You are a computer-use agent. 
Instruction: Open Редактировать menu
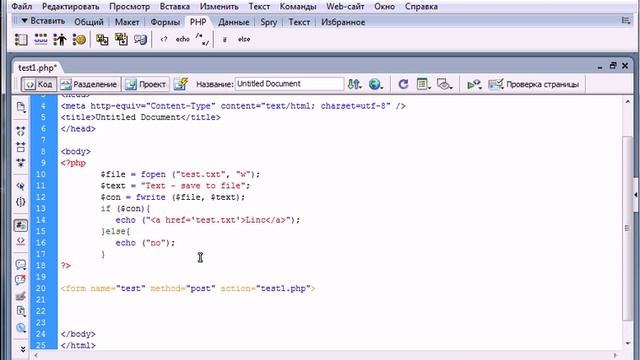pyautogui.click(x=71, y=7)
